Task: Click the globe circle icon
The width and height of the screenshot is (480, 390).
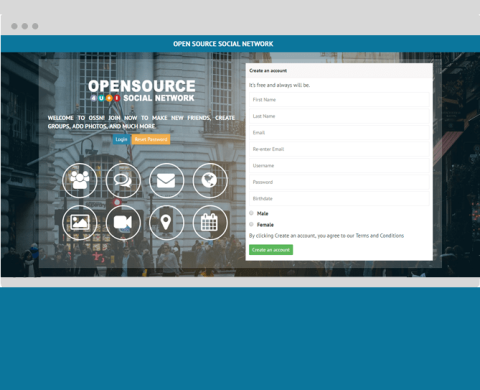Action: point(210,180)
